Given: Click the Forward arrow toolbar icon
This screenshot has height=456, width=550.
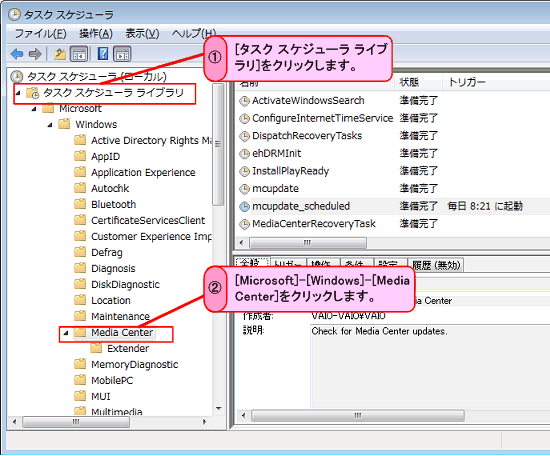Looking at the screenshot, I should (x=35, y=54).
